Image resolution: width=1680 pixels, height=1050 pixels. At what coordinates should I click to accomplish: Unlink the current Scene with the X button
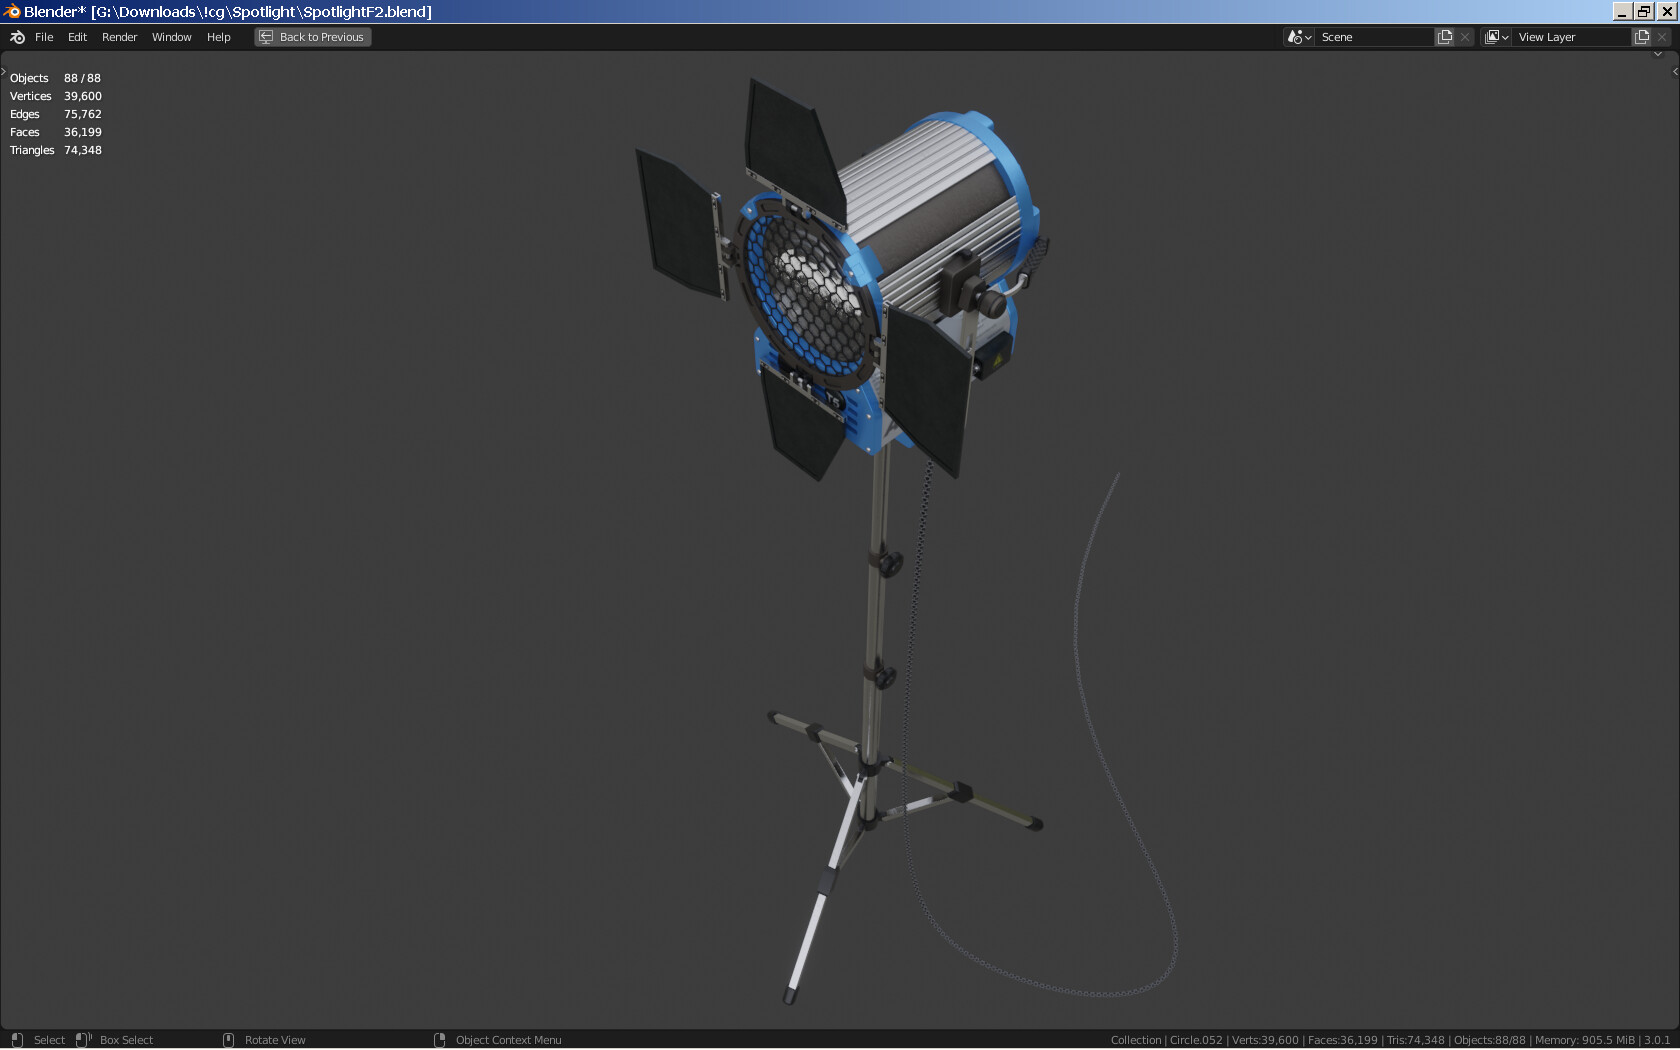click(x=1465, y=37)
